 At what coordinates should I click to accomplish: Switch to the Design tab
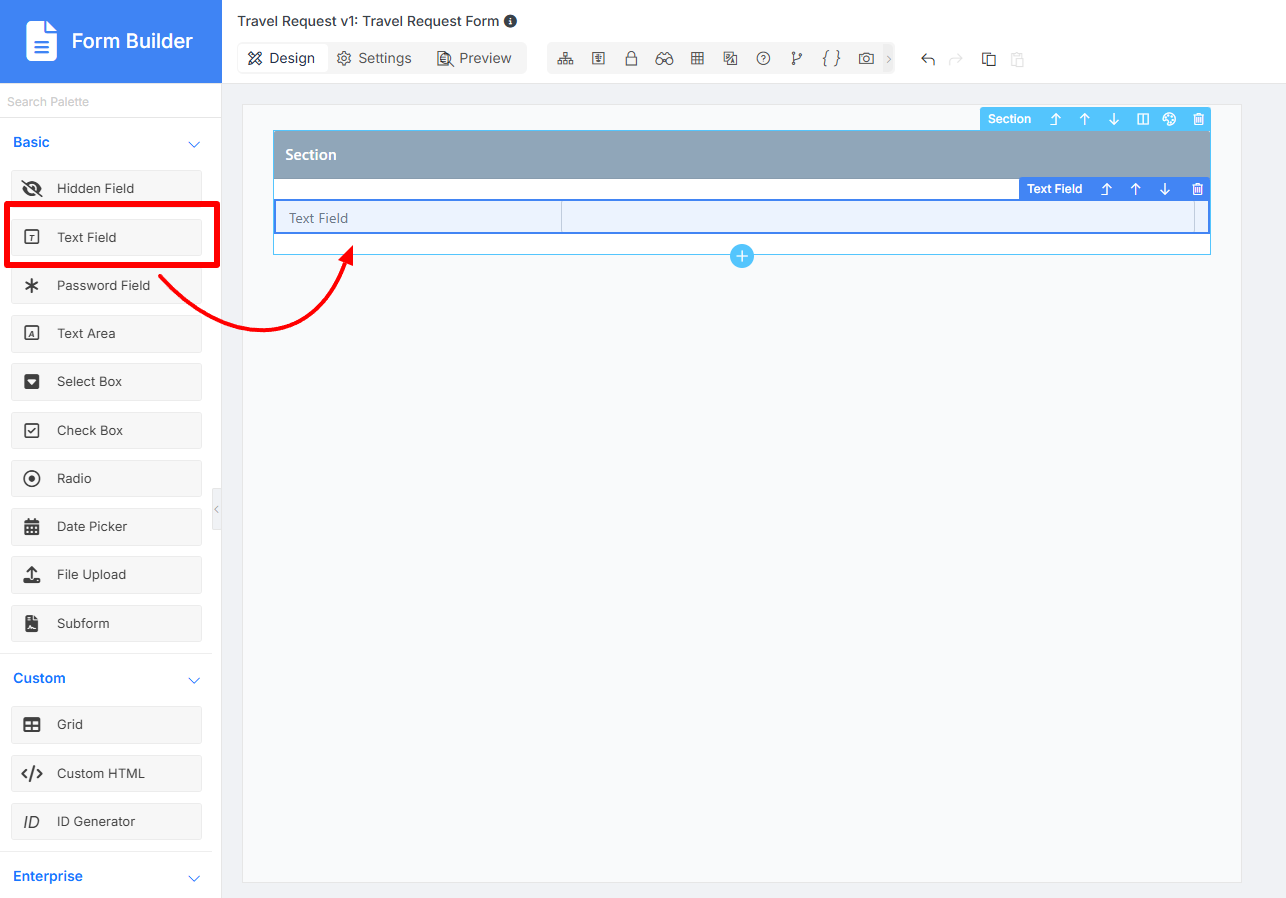(x=282, y=58)
